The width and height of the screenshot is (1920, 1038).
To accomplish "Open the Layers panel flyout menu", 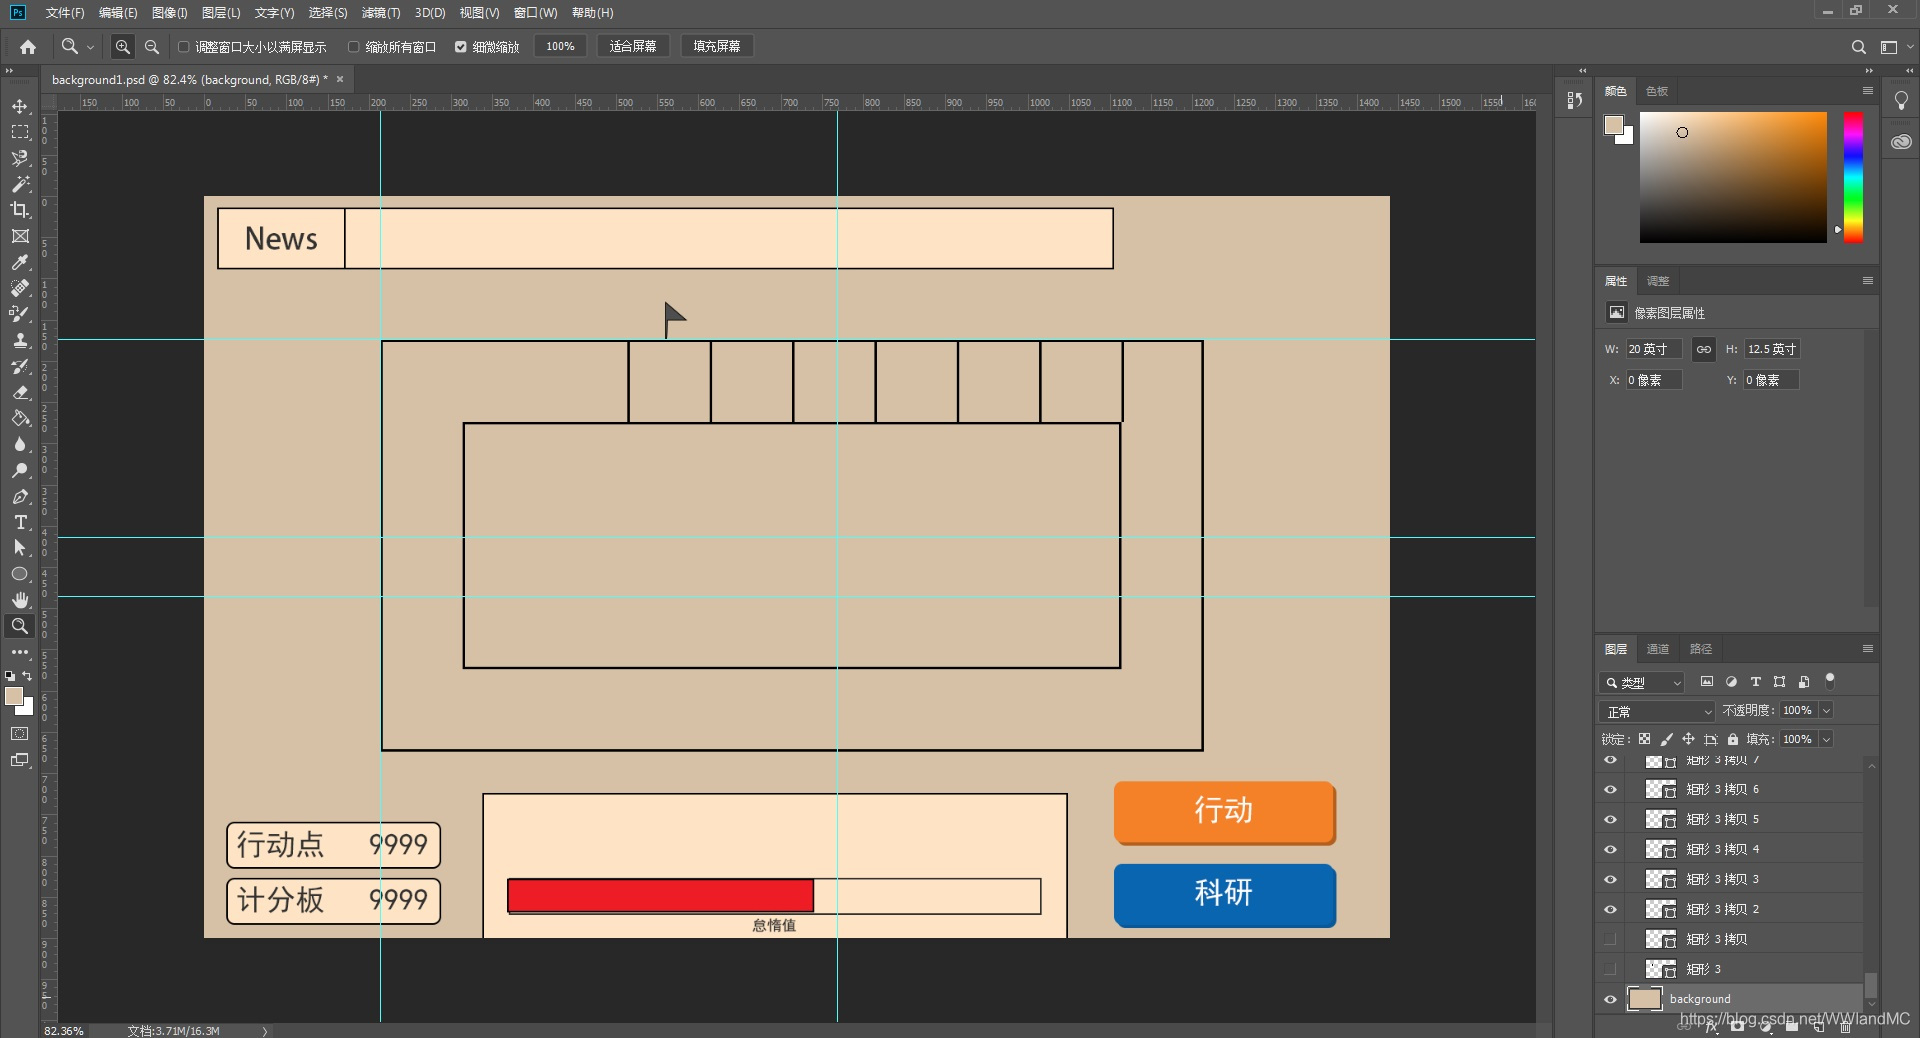I will (1867, 649).
